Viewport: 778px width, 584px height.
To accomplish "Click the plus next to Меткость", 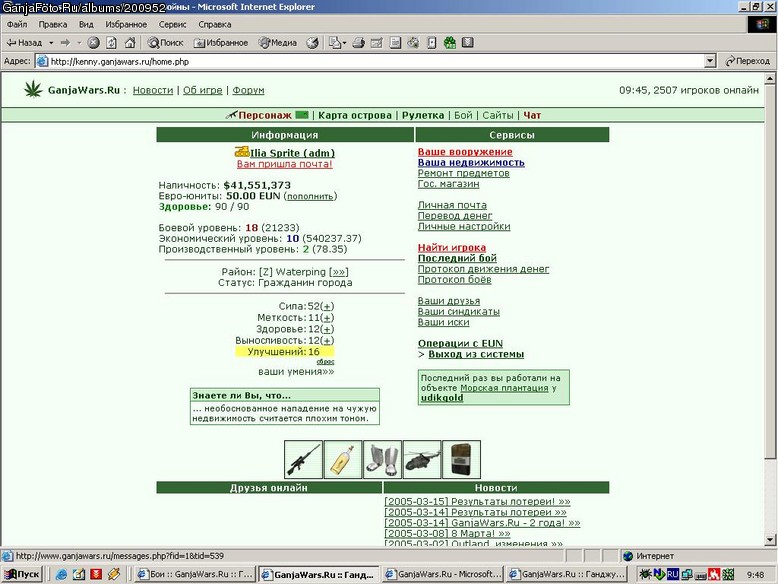I will coord(327,318).
